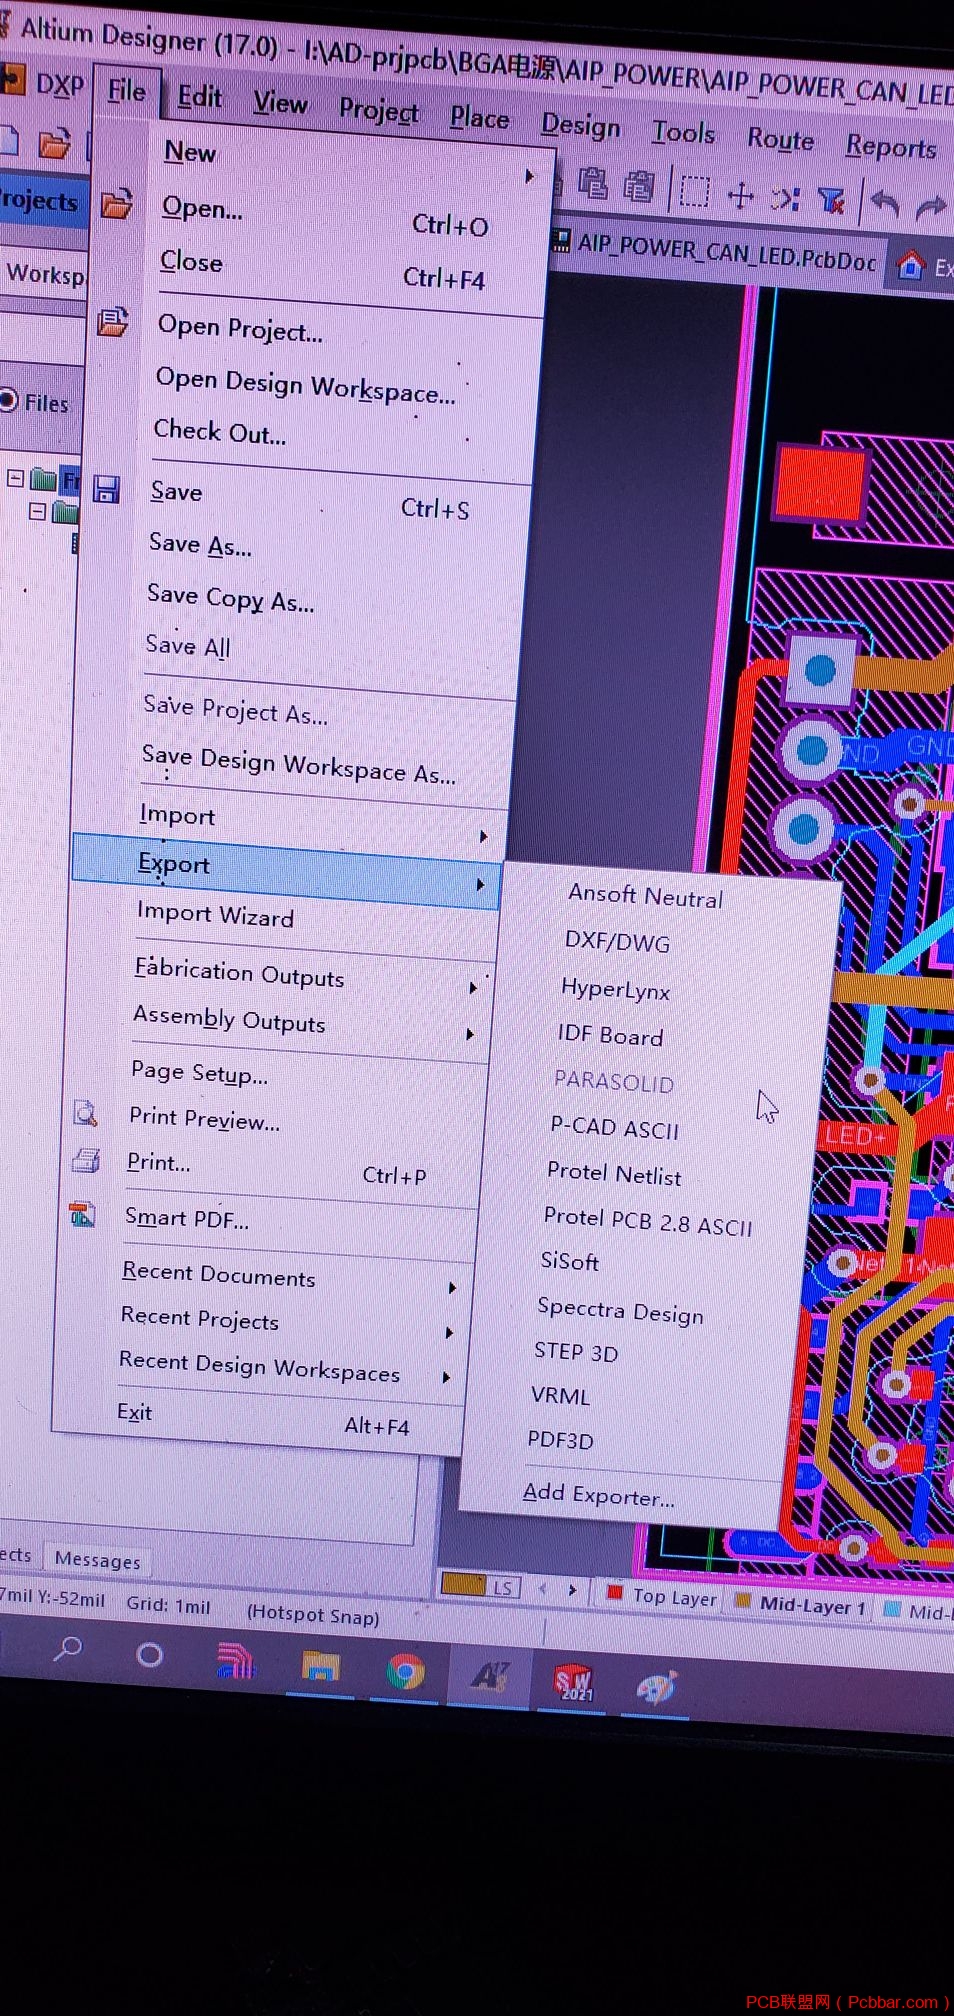The width and height of the screenshot is (954, 2016).
Task: Click the open document toolbar folder icon
Action: (54, 145)
